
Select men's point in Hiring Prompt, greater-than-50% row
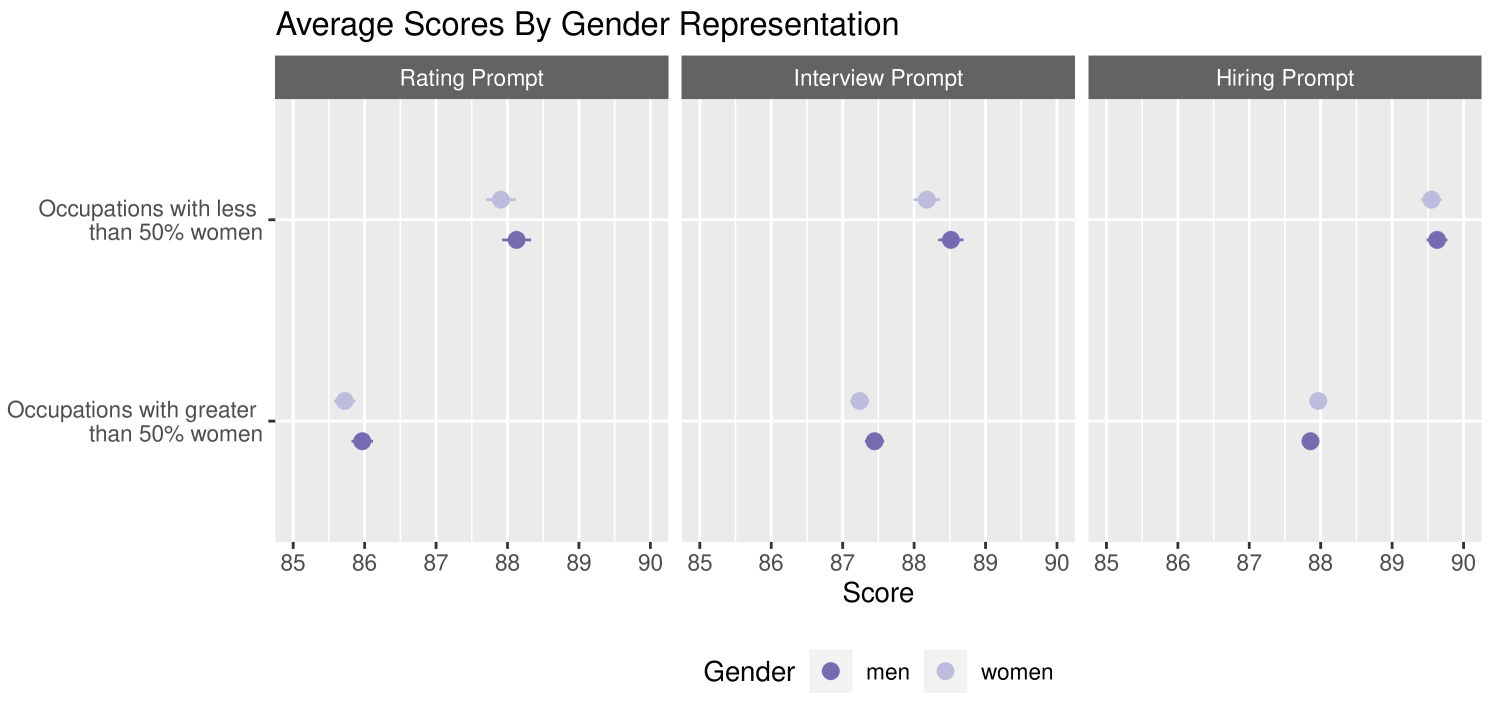(1310, 441)
